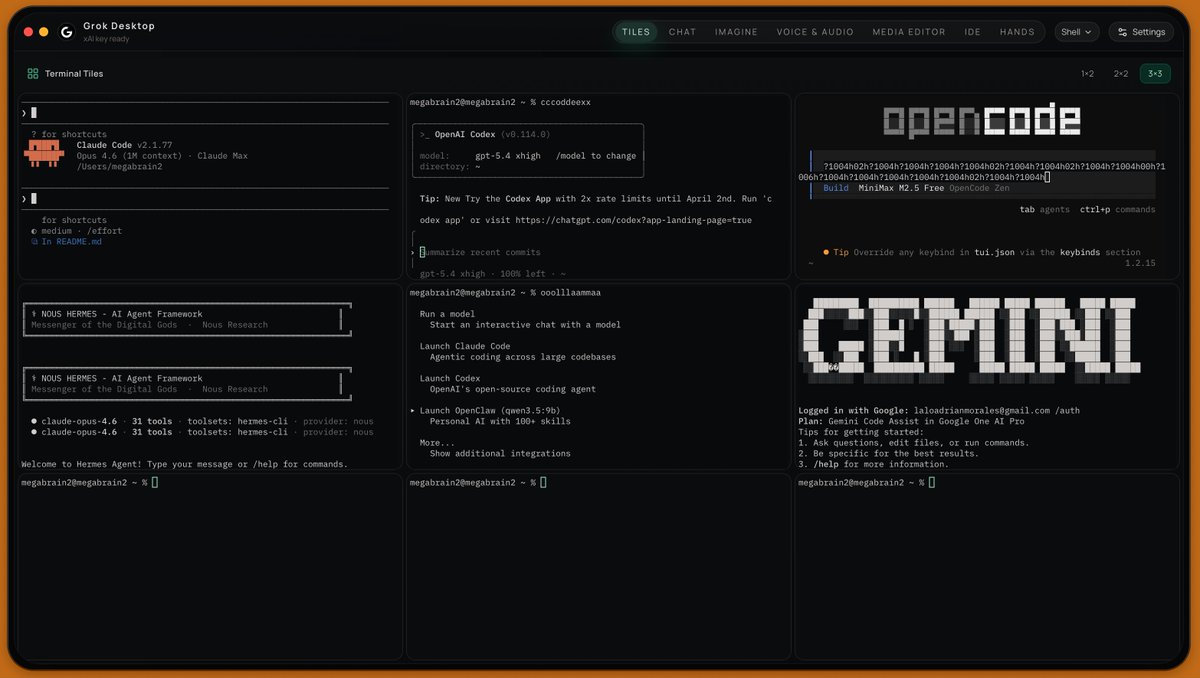Click opencode version number 1.2.15
Screen dimensions: 1200x678
point(1140,263)
